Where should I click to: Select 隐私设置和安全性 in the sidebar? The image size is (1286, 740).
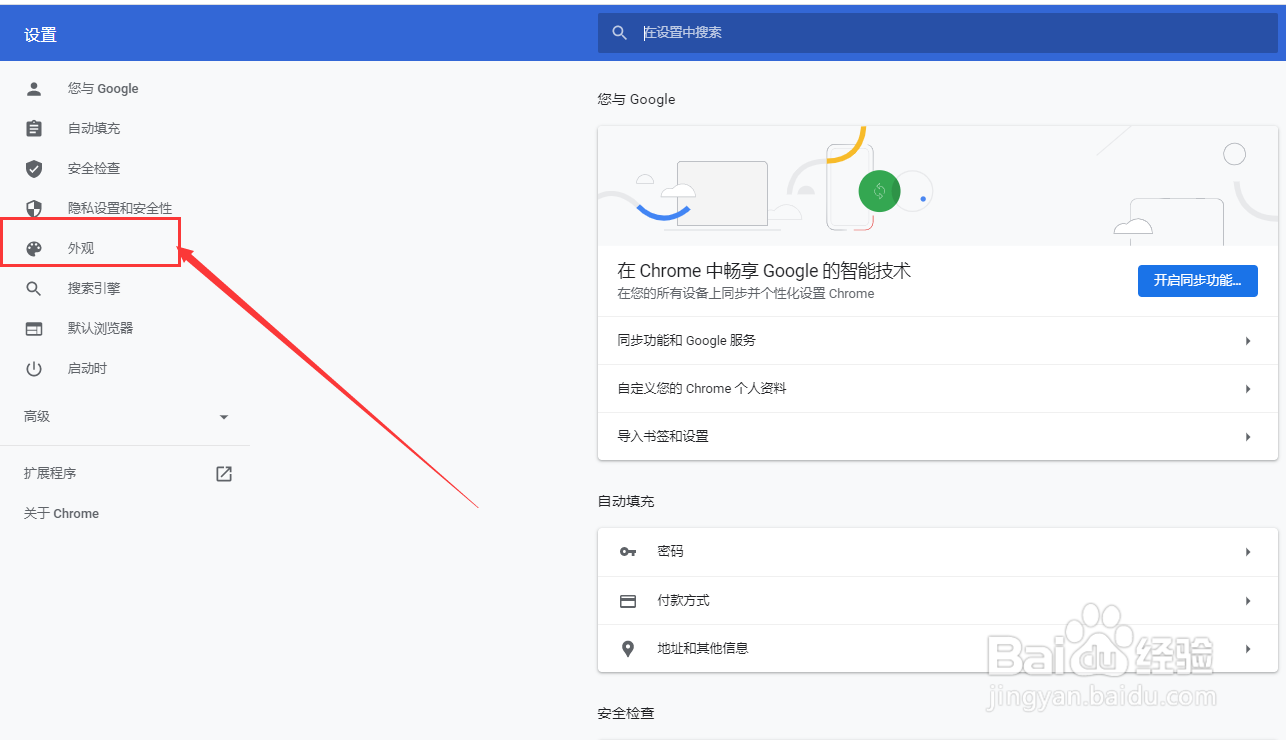[x=120, y=208]
